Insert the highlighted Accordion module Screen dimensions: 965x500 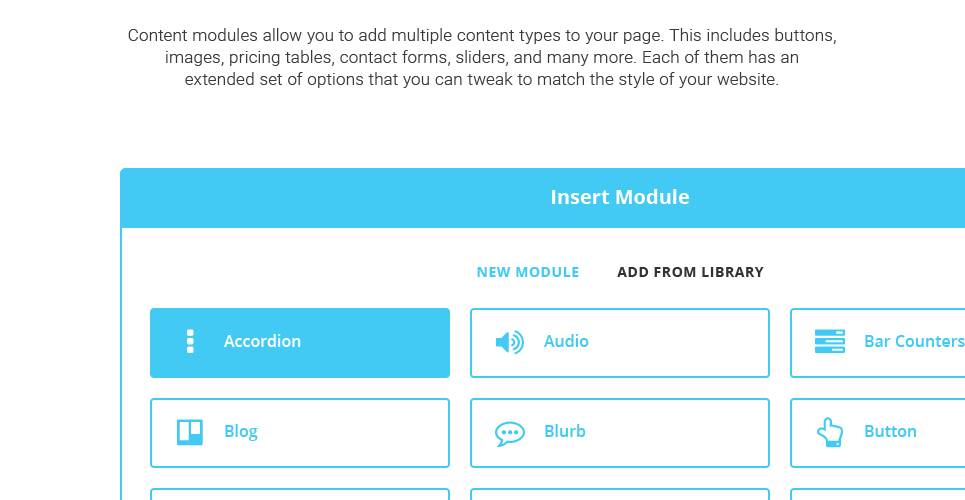(x=300, y=343)
